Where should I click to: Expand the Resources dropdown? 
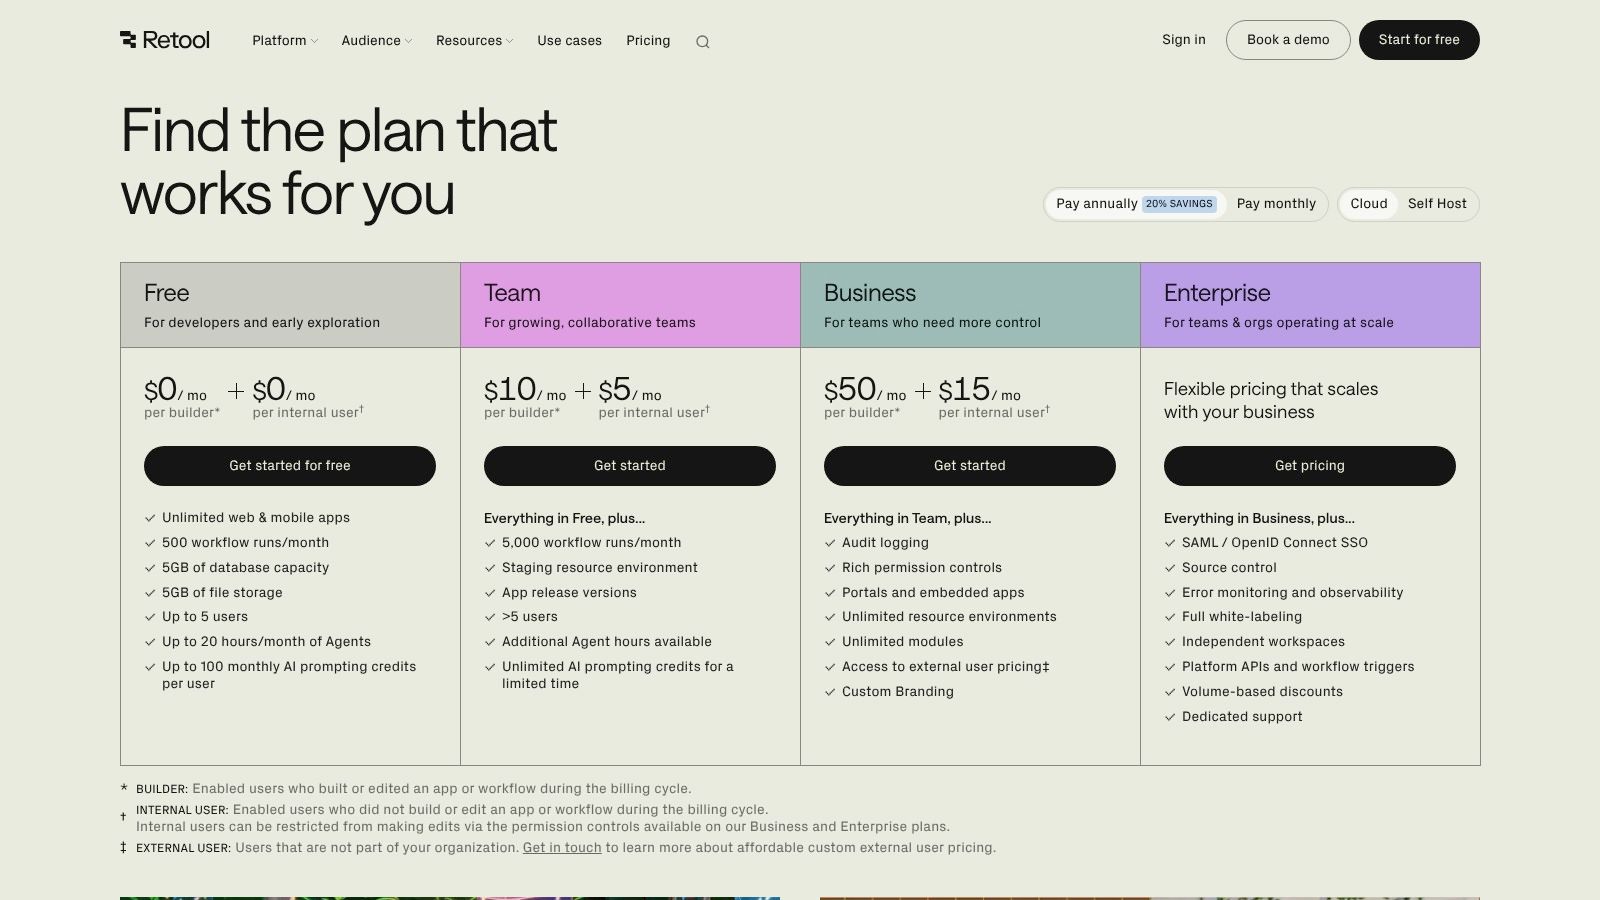tap(472, 40)
